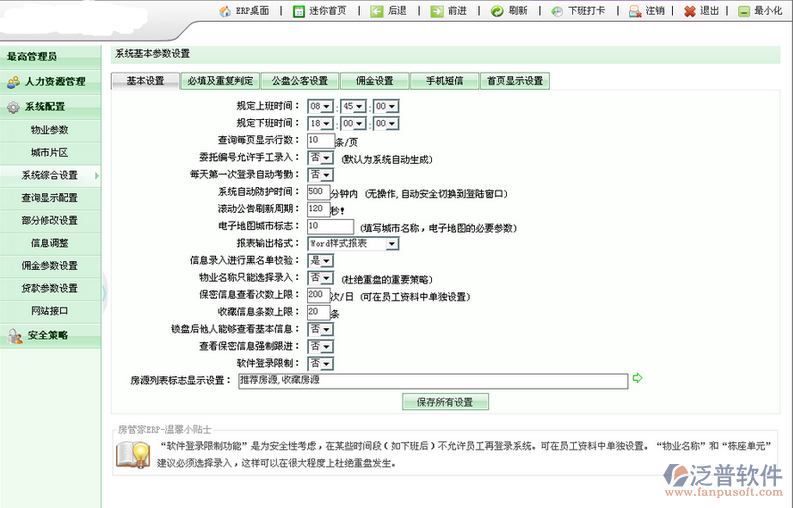The image size is (793, 508).
Task: Open 佣金参数设置 in sidebar
Action: (50, 266)
